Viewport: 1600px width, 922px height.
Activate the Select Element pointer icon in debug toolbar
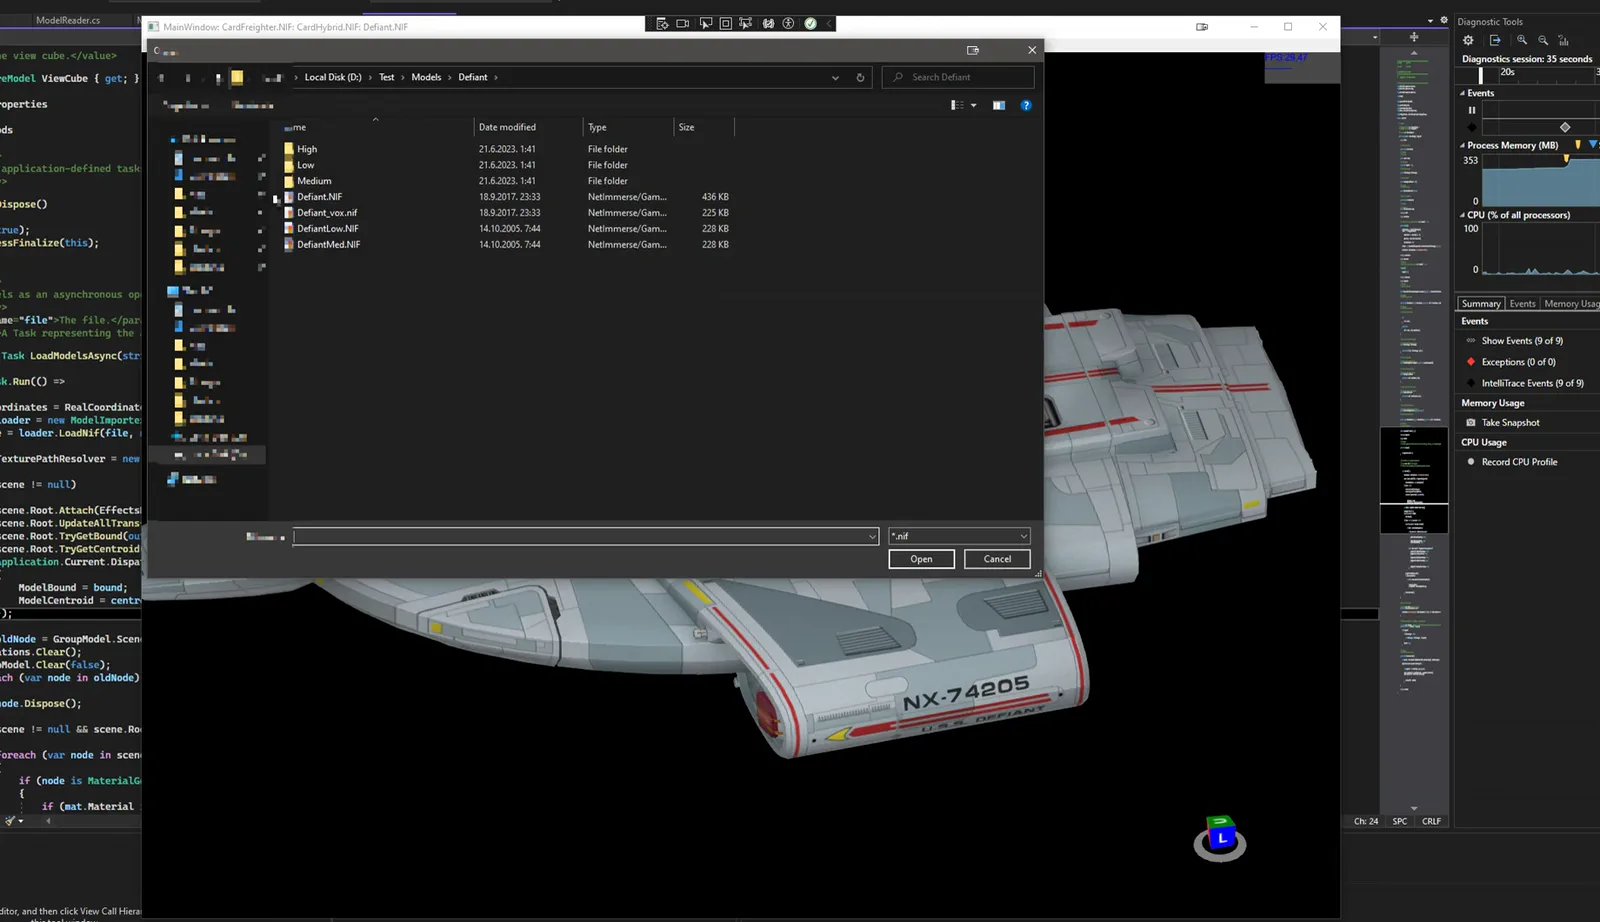point(706,24)
